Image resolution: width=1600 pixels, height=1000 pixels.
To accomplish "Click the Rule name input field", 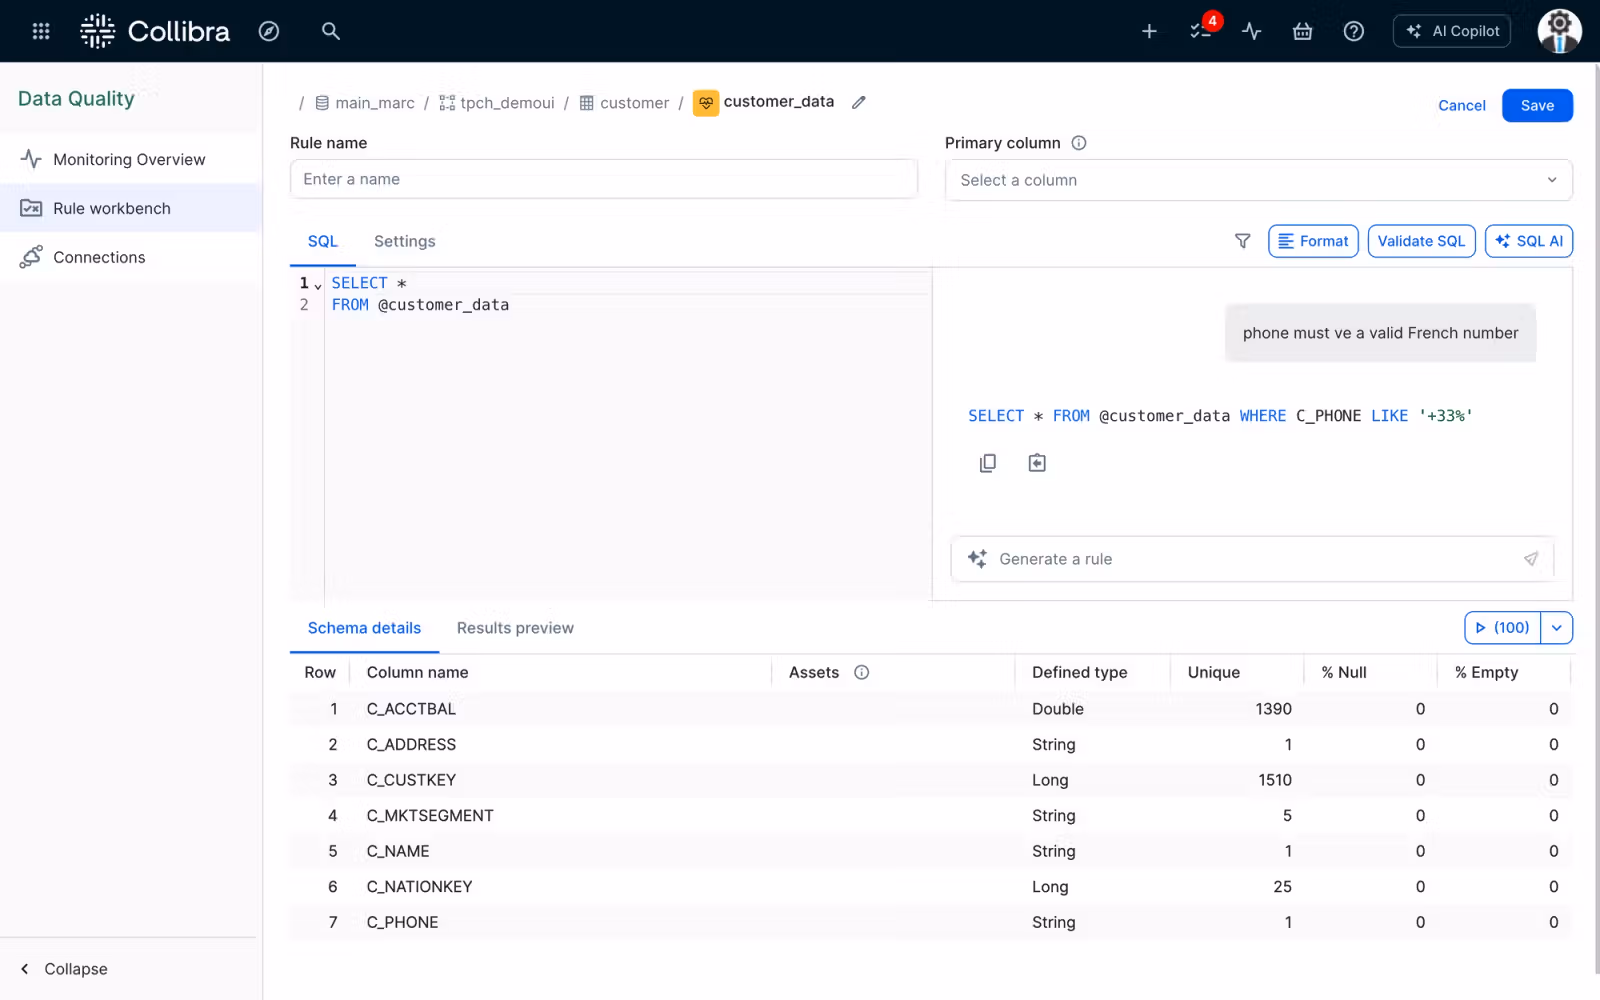I will coord(603,179).
